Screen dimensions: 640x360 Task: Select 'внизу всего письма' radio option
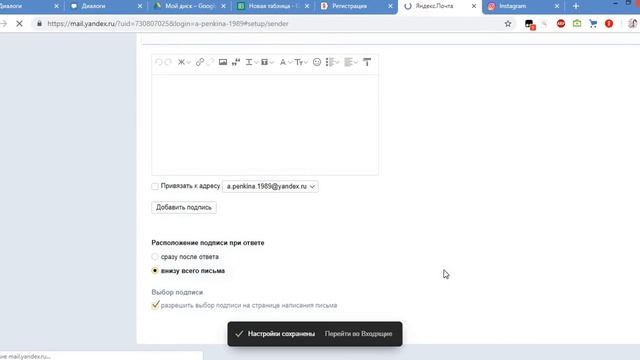tap(155, 271)
